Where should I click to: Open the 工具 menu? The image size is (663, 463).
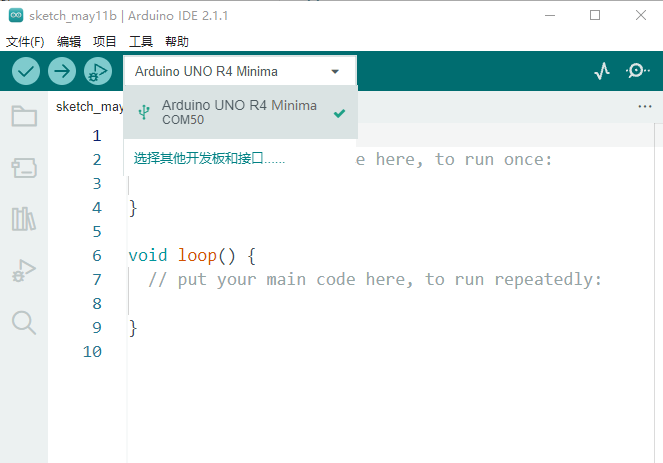(140, 41)
